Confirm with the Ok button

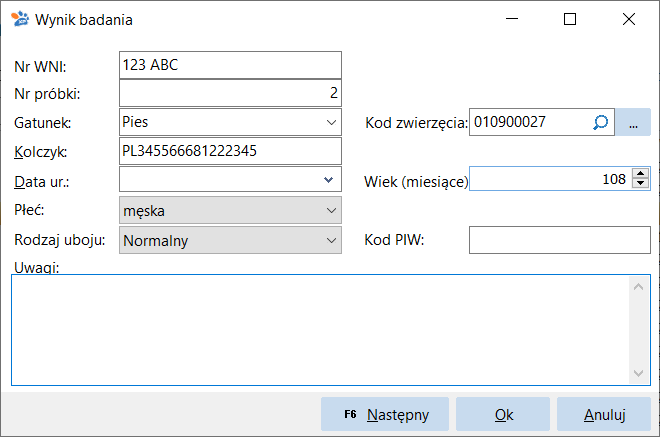(503, 414)
